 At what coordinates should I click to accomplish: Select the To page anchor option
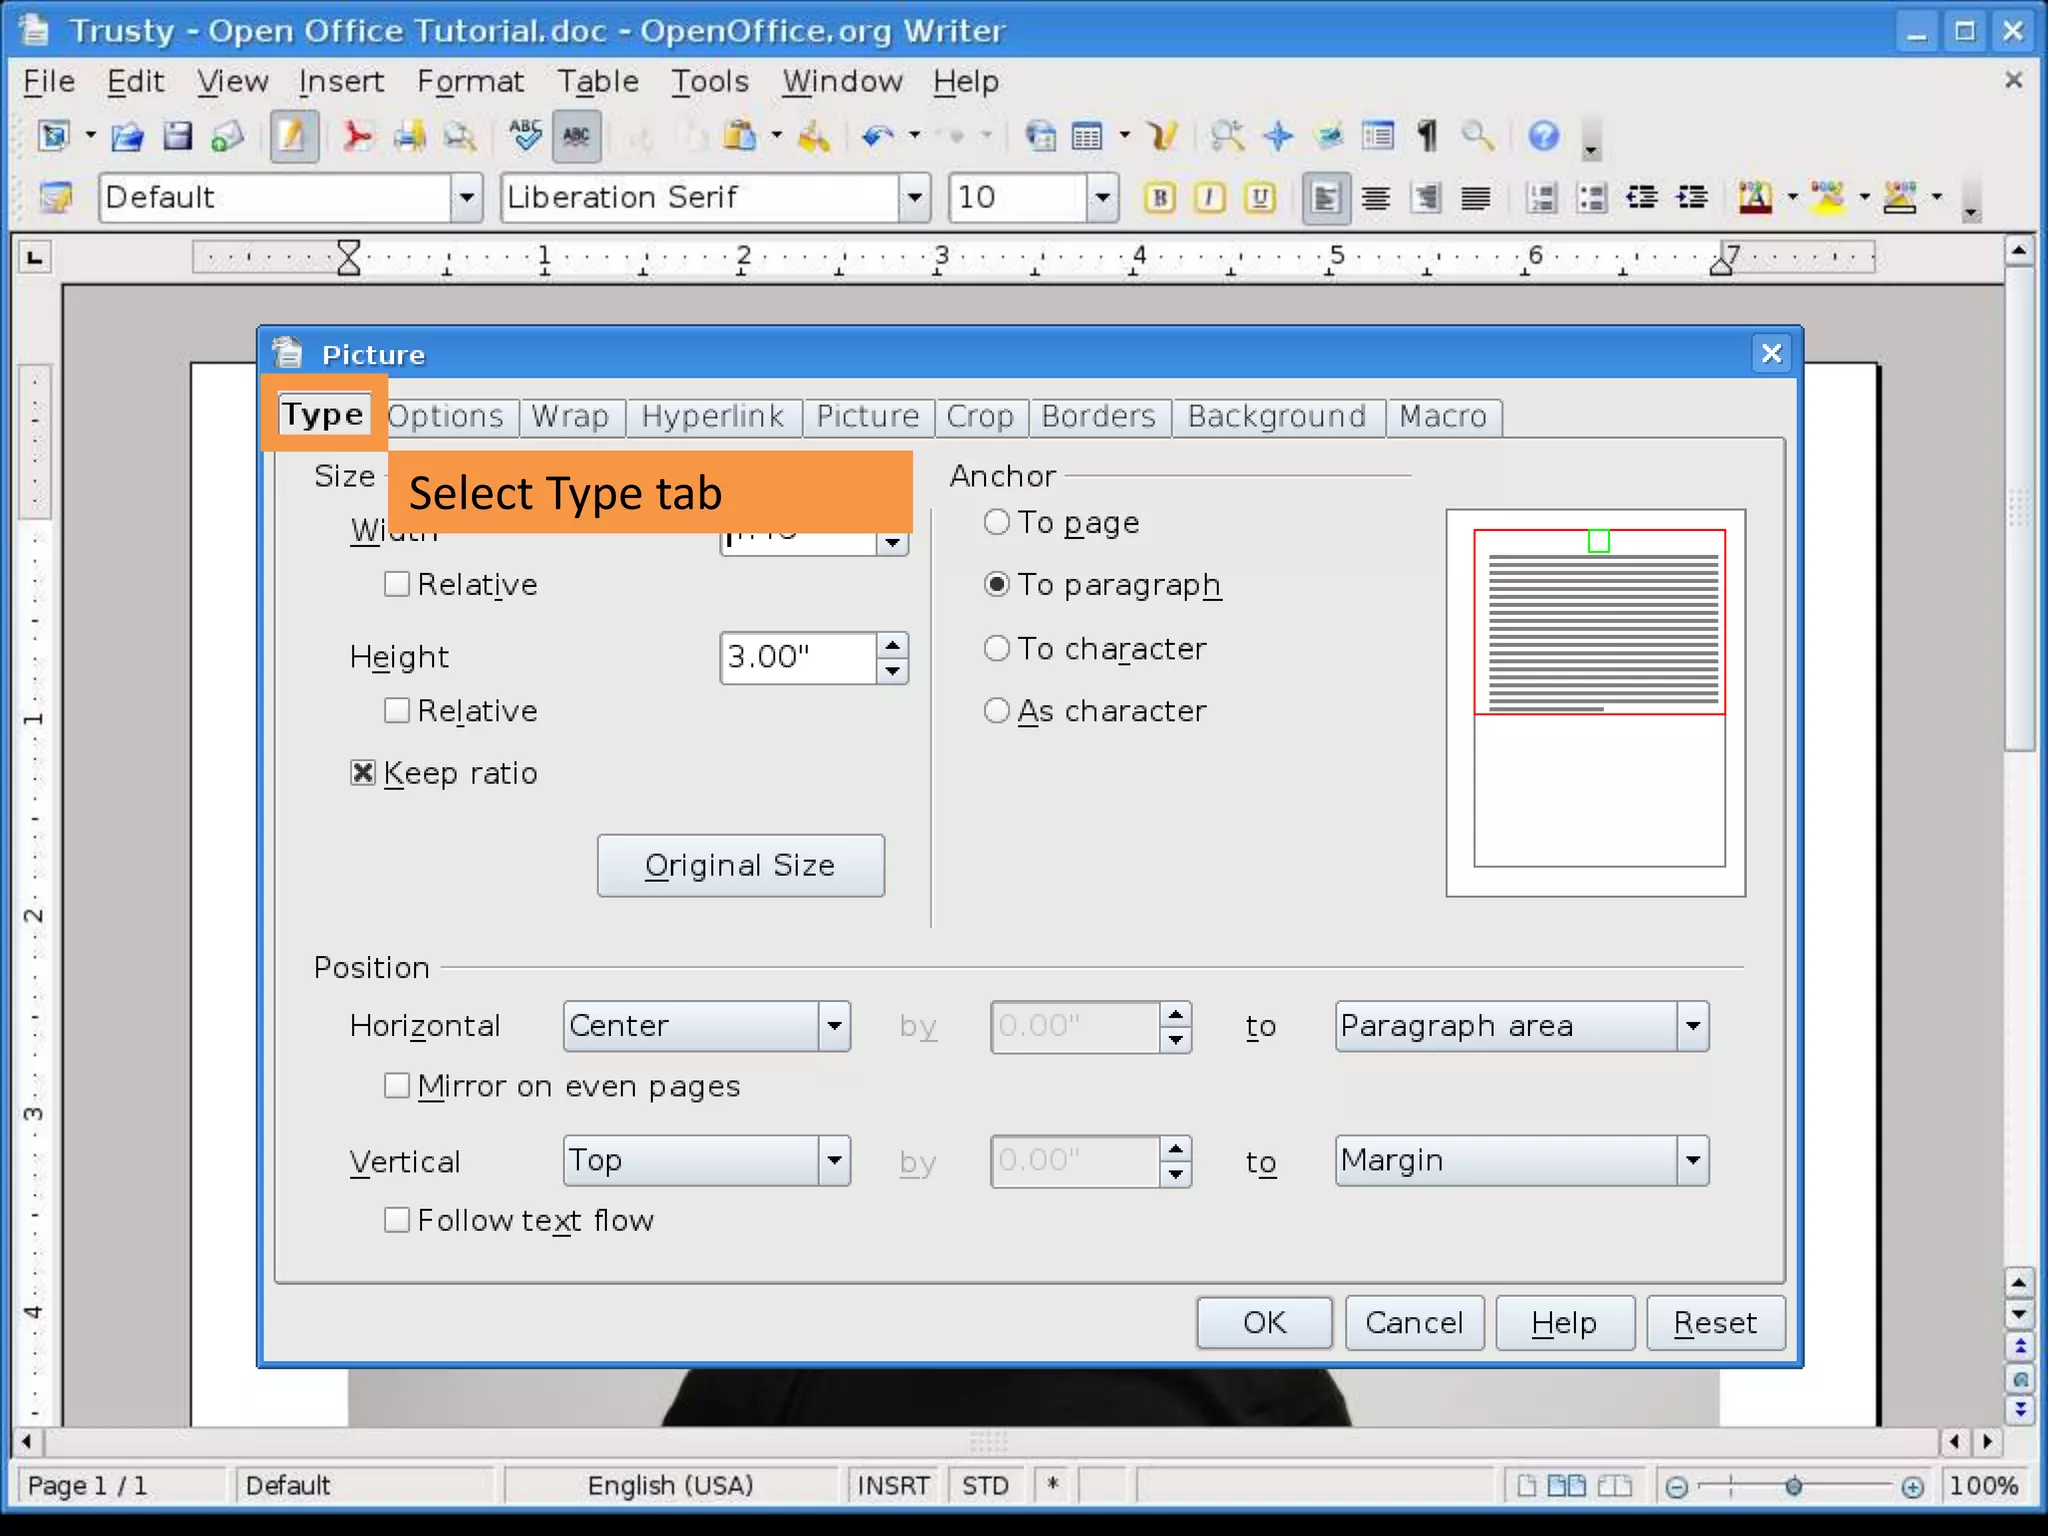[997, 522]
